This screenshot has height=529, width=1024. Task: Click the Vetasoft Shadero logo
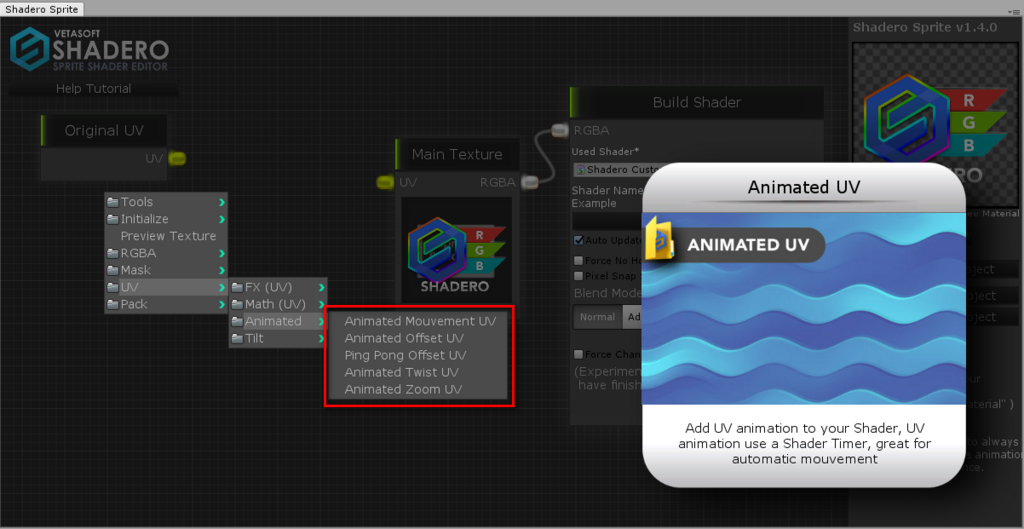(x=89, y=49)
